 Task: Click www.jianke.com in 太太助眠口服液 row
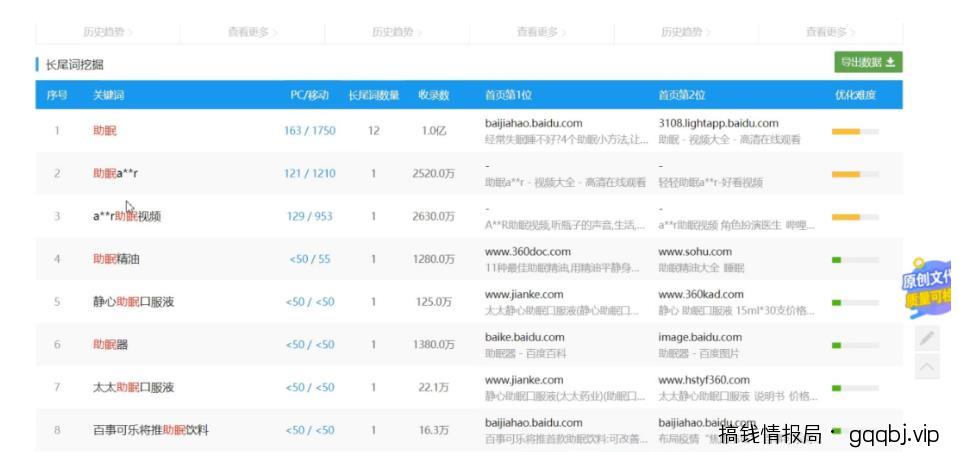[524, 380]
